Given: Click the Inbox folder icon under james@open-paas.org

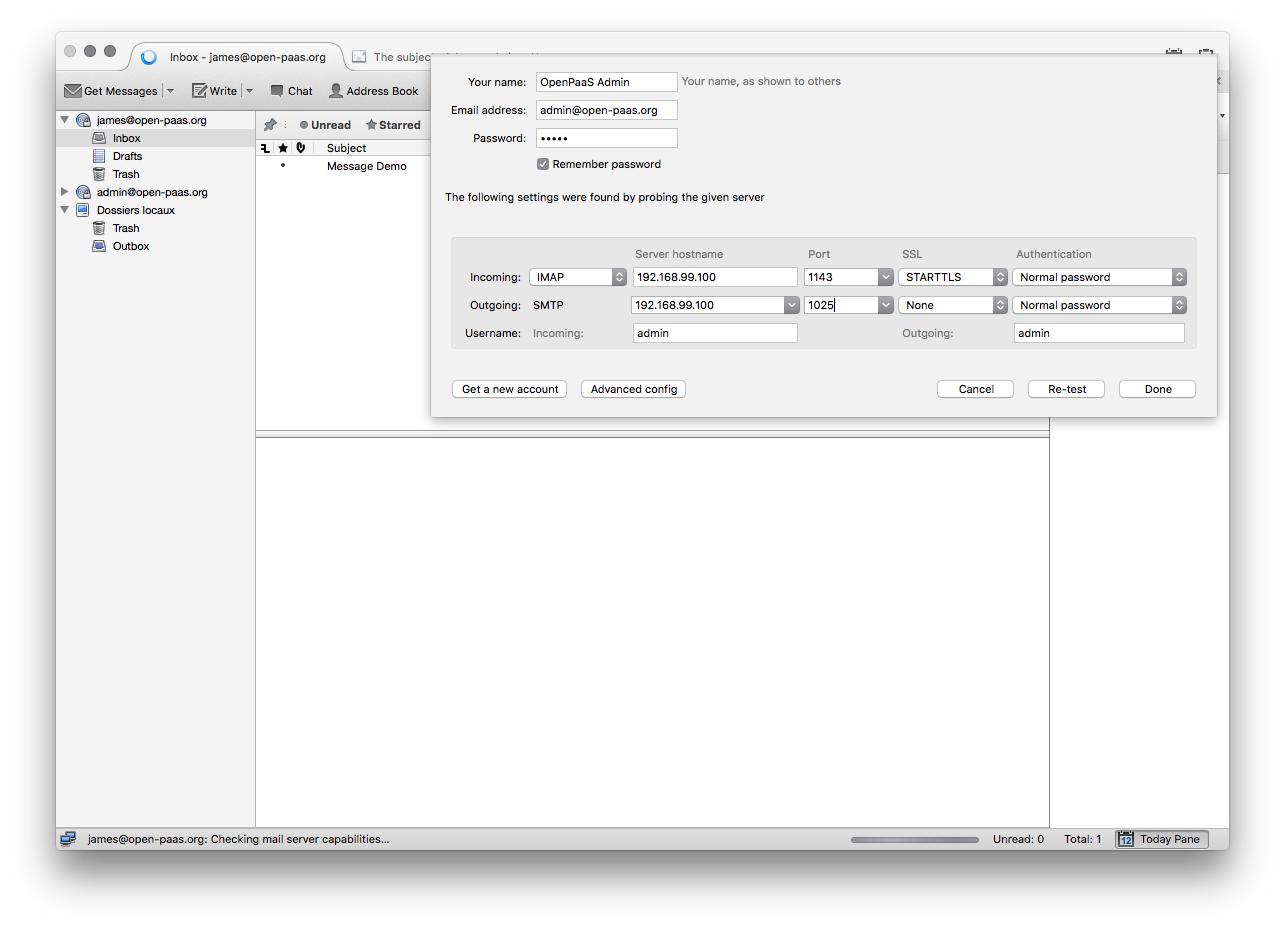Looking at the screenshot, I should pyautogui.click(x=99, y=138).
